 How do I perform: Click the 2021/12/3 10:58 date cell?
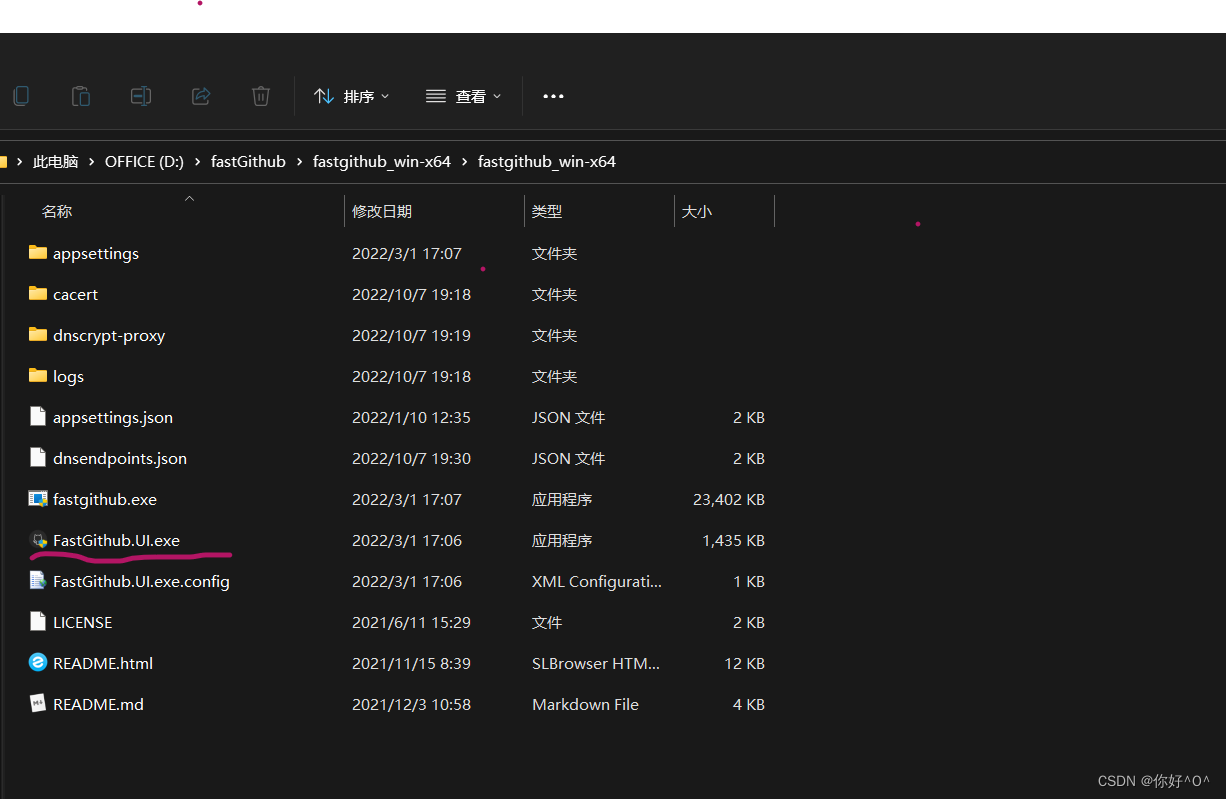411,704
